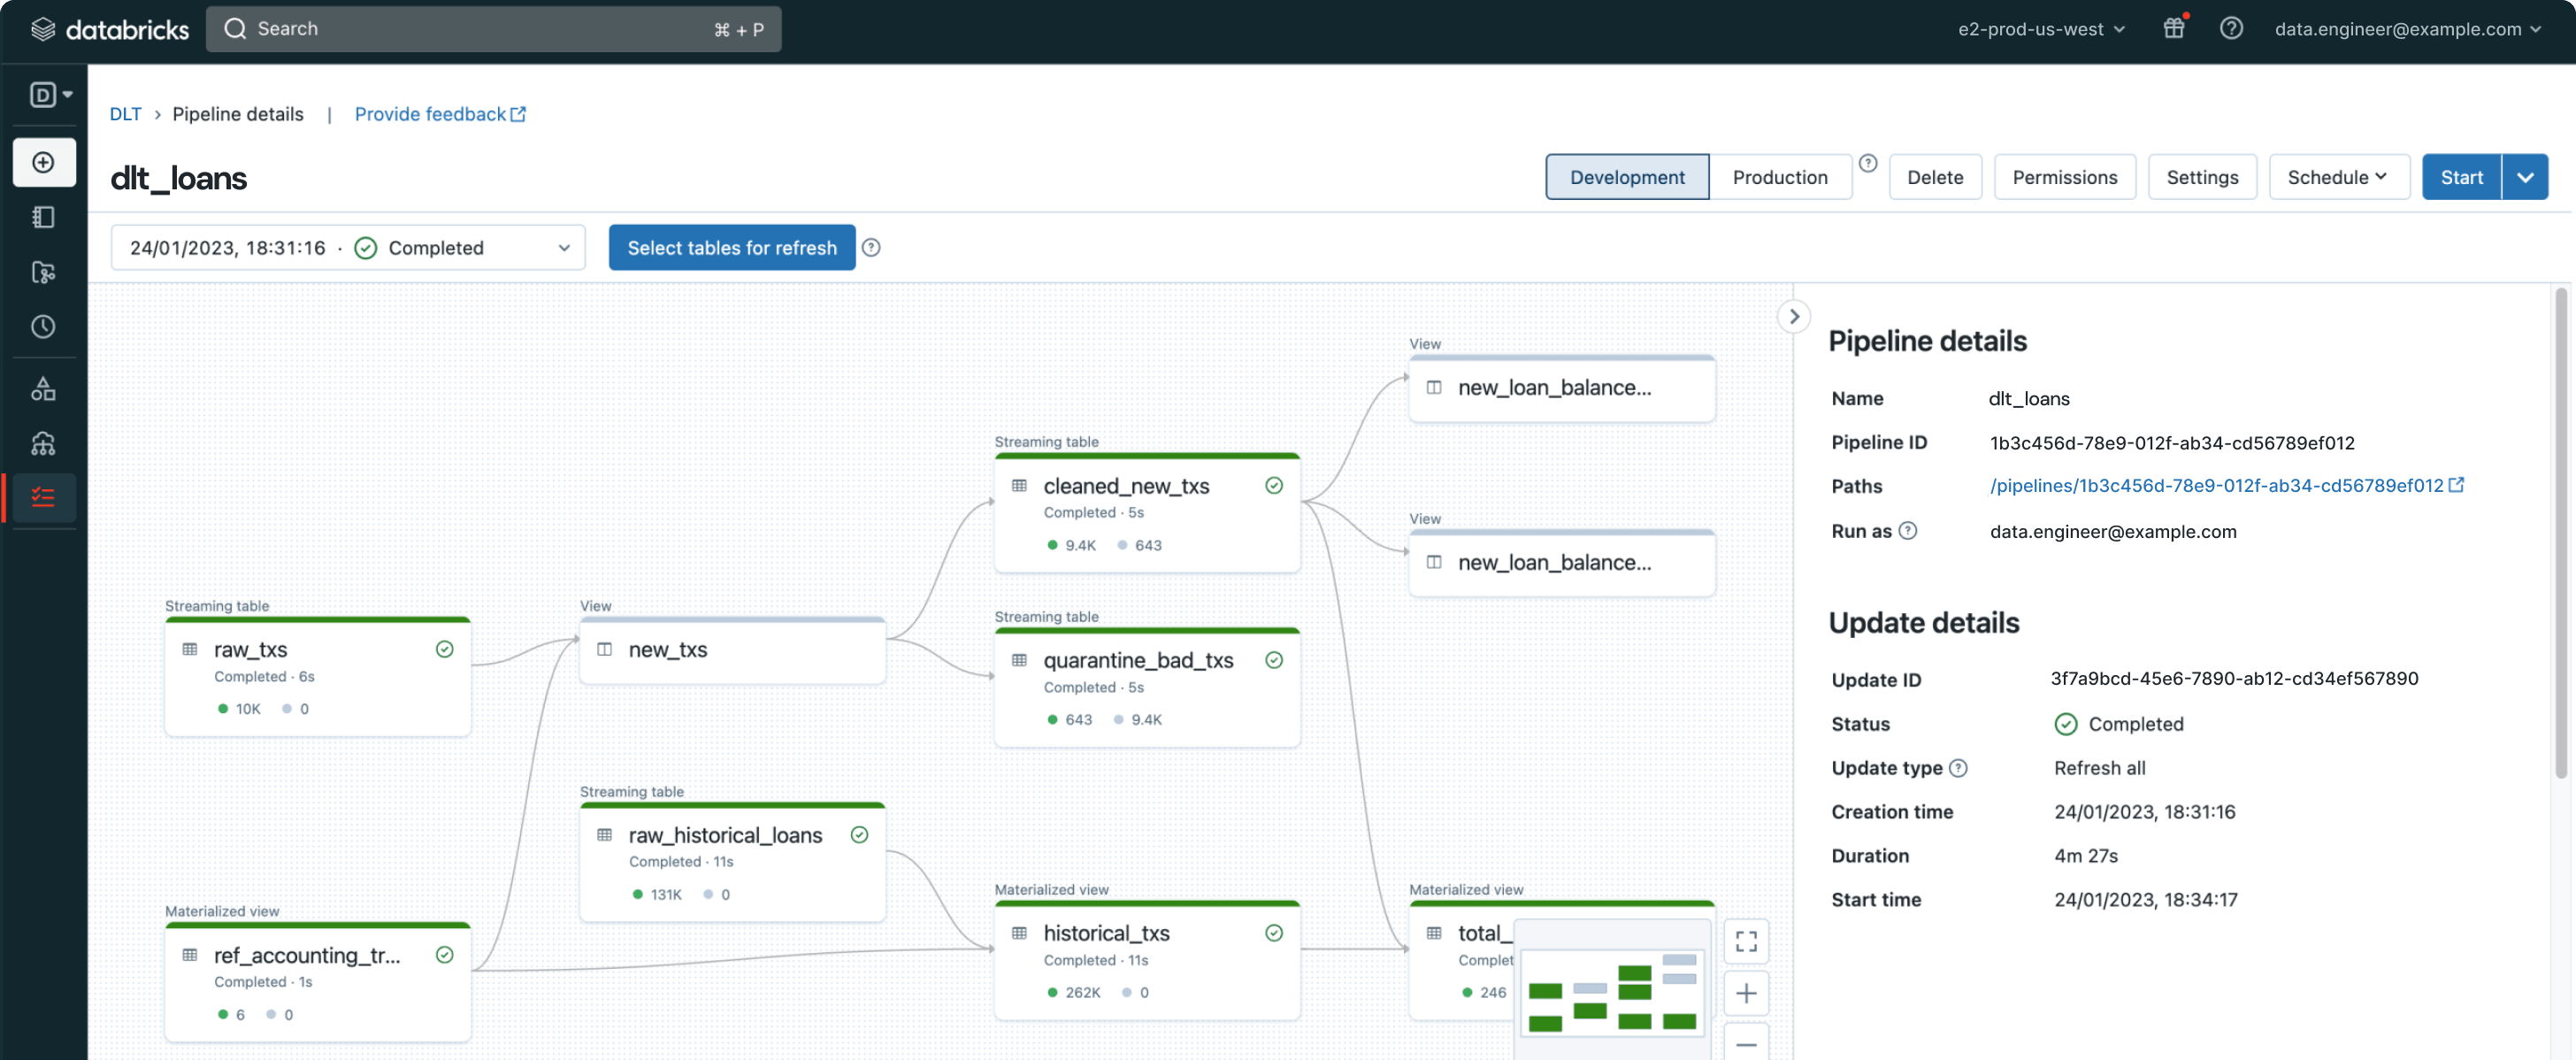Select Development pipeline mode

coord(1626,177)
